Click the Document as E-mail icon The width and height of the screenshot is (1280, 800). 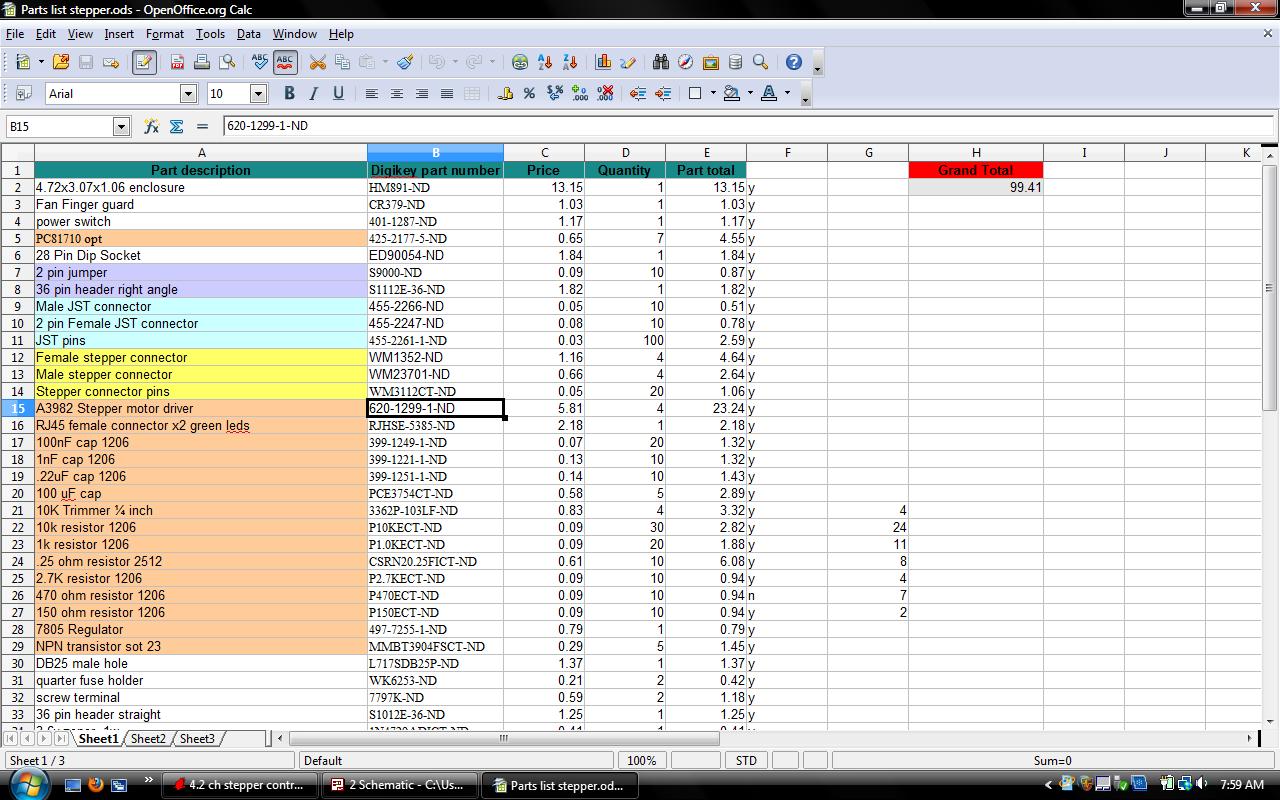point(111,62)
